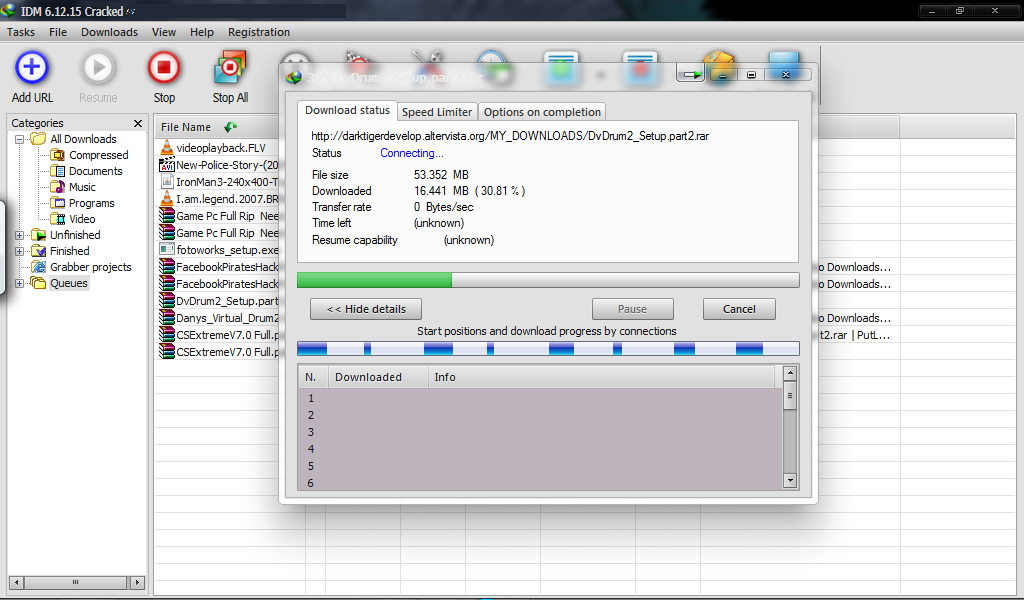
Task: Click the green download progress bar
Action: point(548,280)
